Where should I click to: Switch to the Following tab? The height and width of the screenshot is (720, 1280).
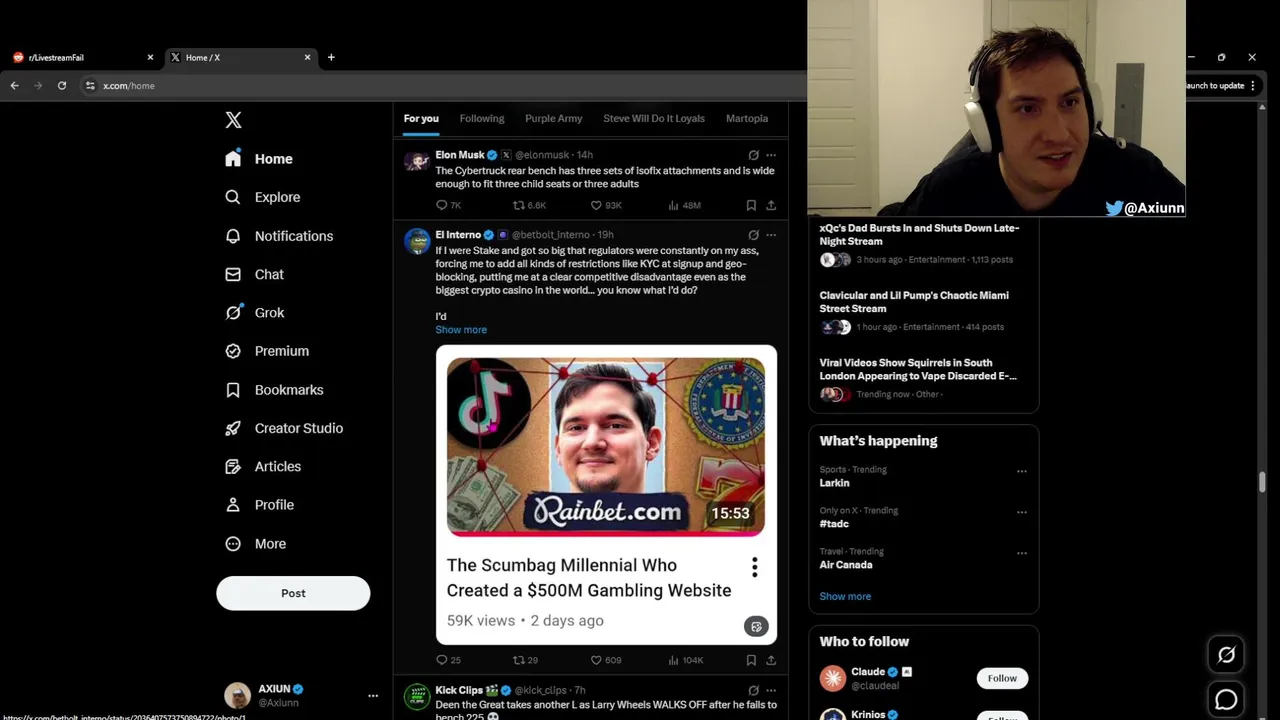coord(482,118)
